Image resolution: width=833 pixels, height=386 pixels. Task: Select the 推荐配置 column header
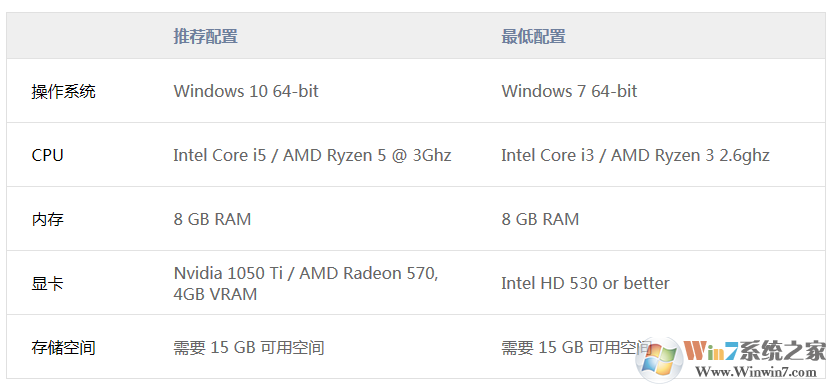click(205, 36)
